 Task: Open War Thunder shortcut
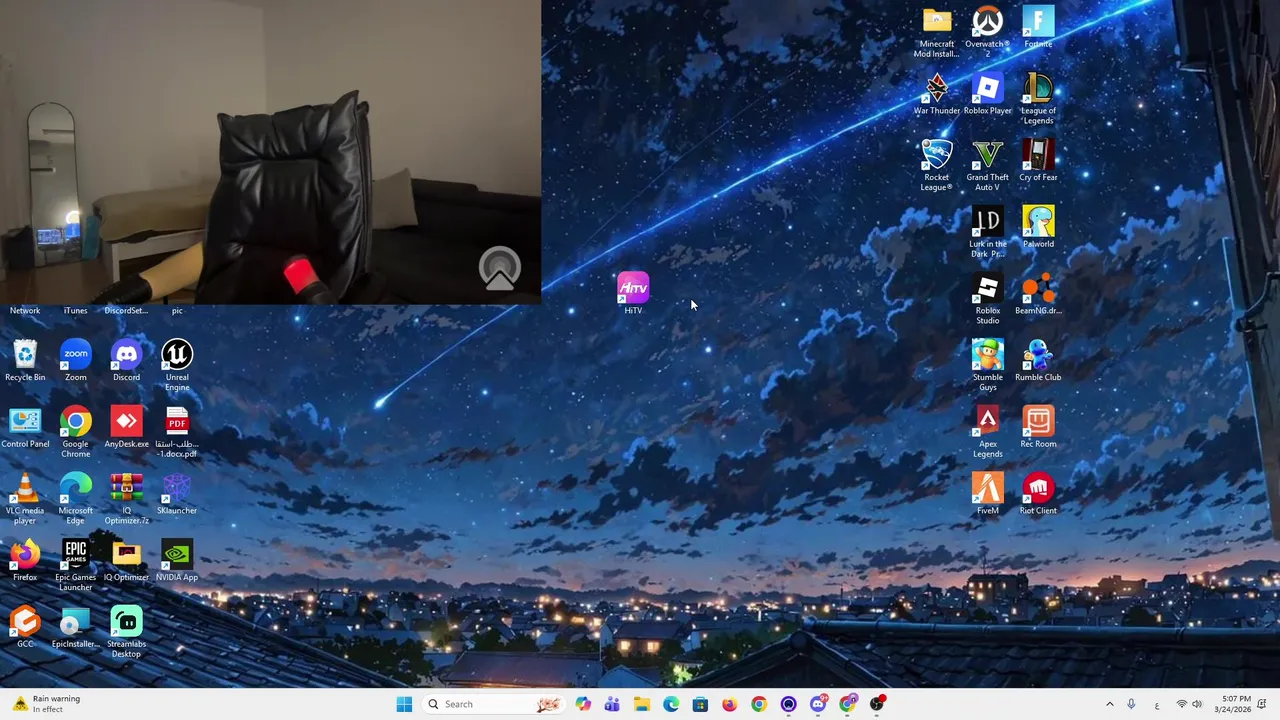tap(937, 95)
